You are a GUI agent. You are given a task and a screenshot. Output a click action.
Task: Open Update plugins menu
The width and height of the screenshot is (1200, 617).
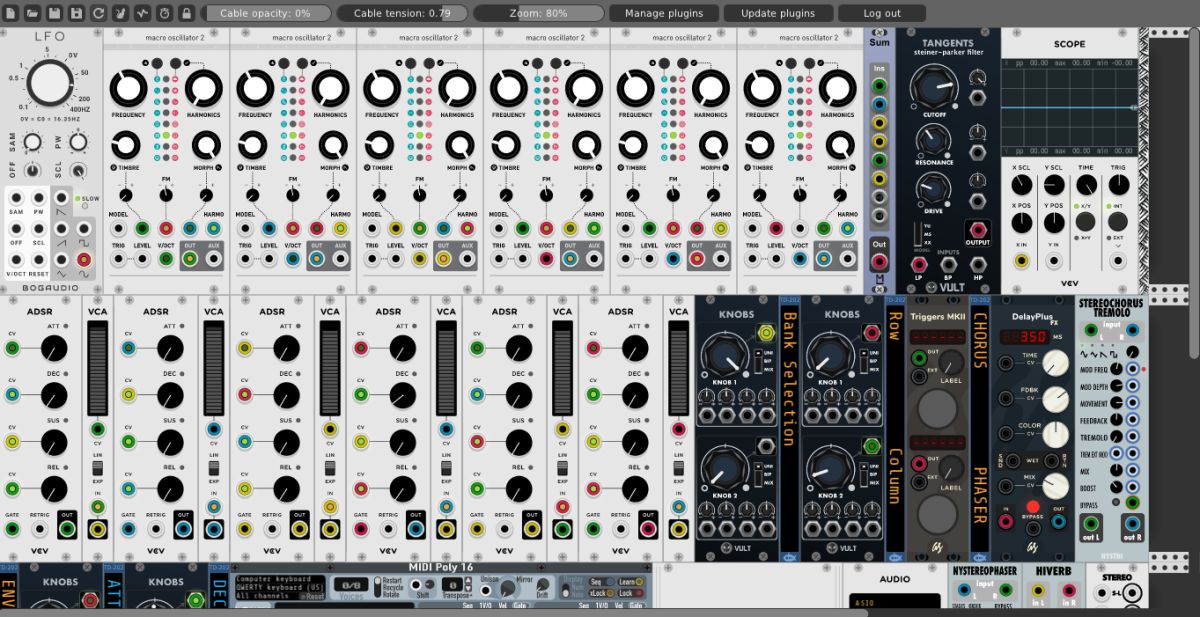tap(777, 13)
